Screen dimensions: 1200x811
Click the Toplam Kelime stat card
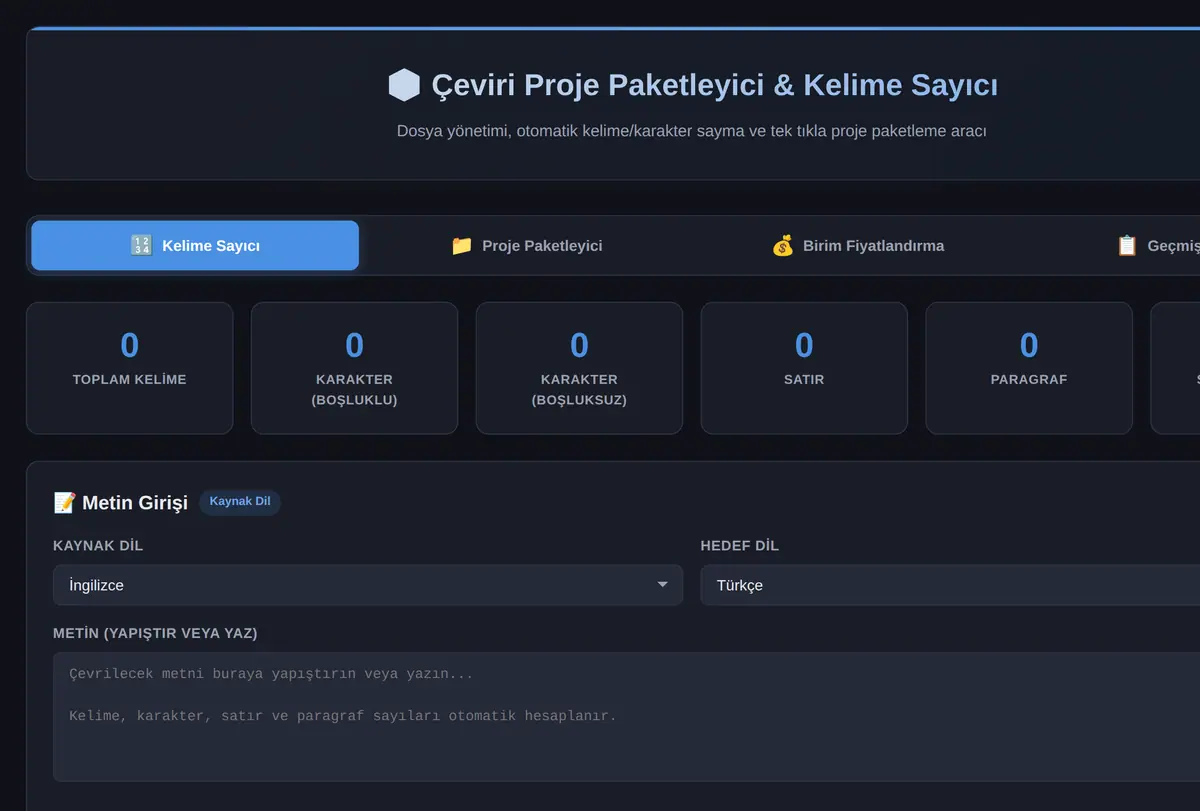pyautogui.click(x=130, y=368)
